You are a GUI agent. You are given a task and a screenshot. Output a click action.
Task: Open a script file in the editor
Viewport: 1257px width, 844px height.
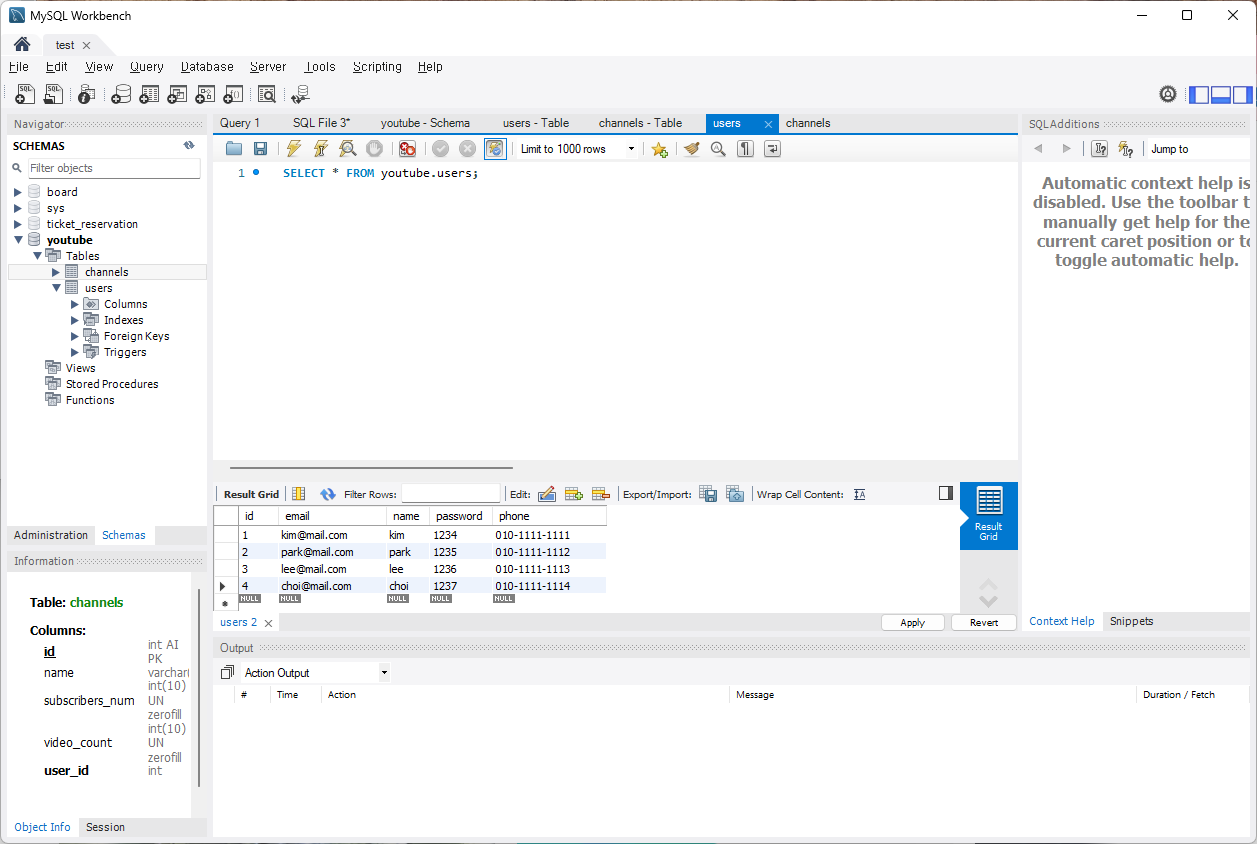pos(234,149)
